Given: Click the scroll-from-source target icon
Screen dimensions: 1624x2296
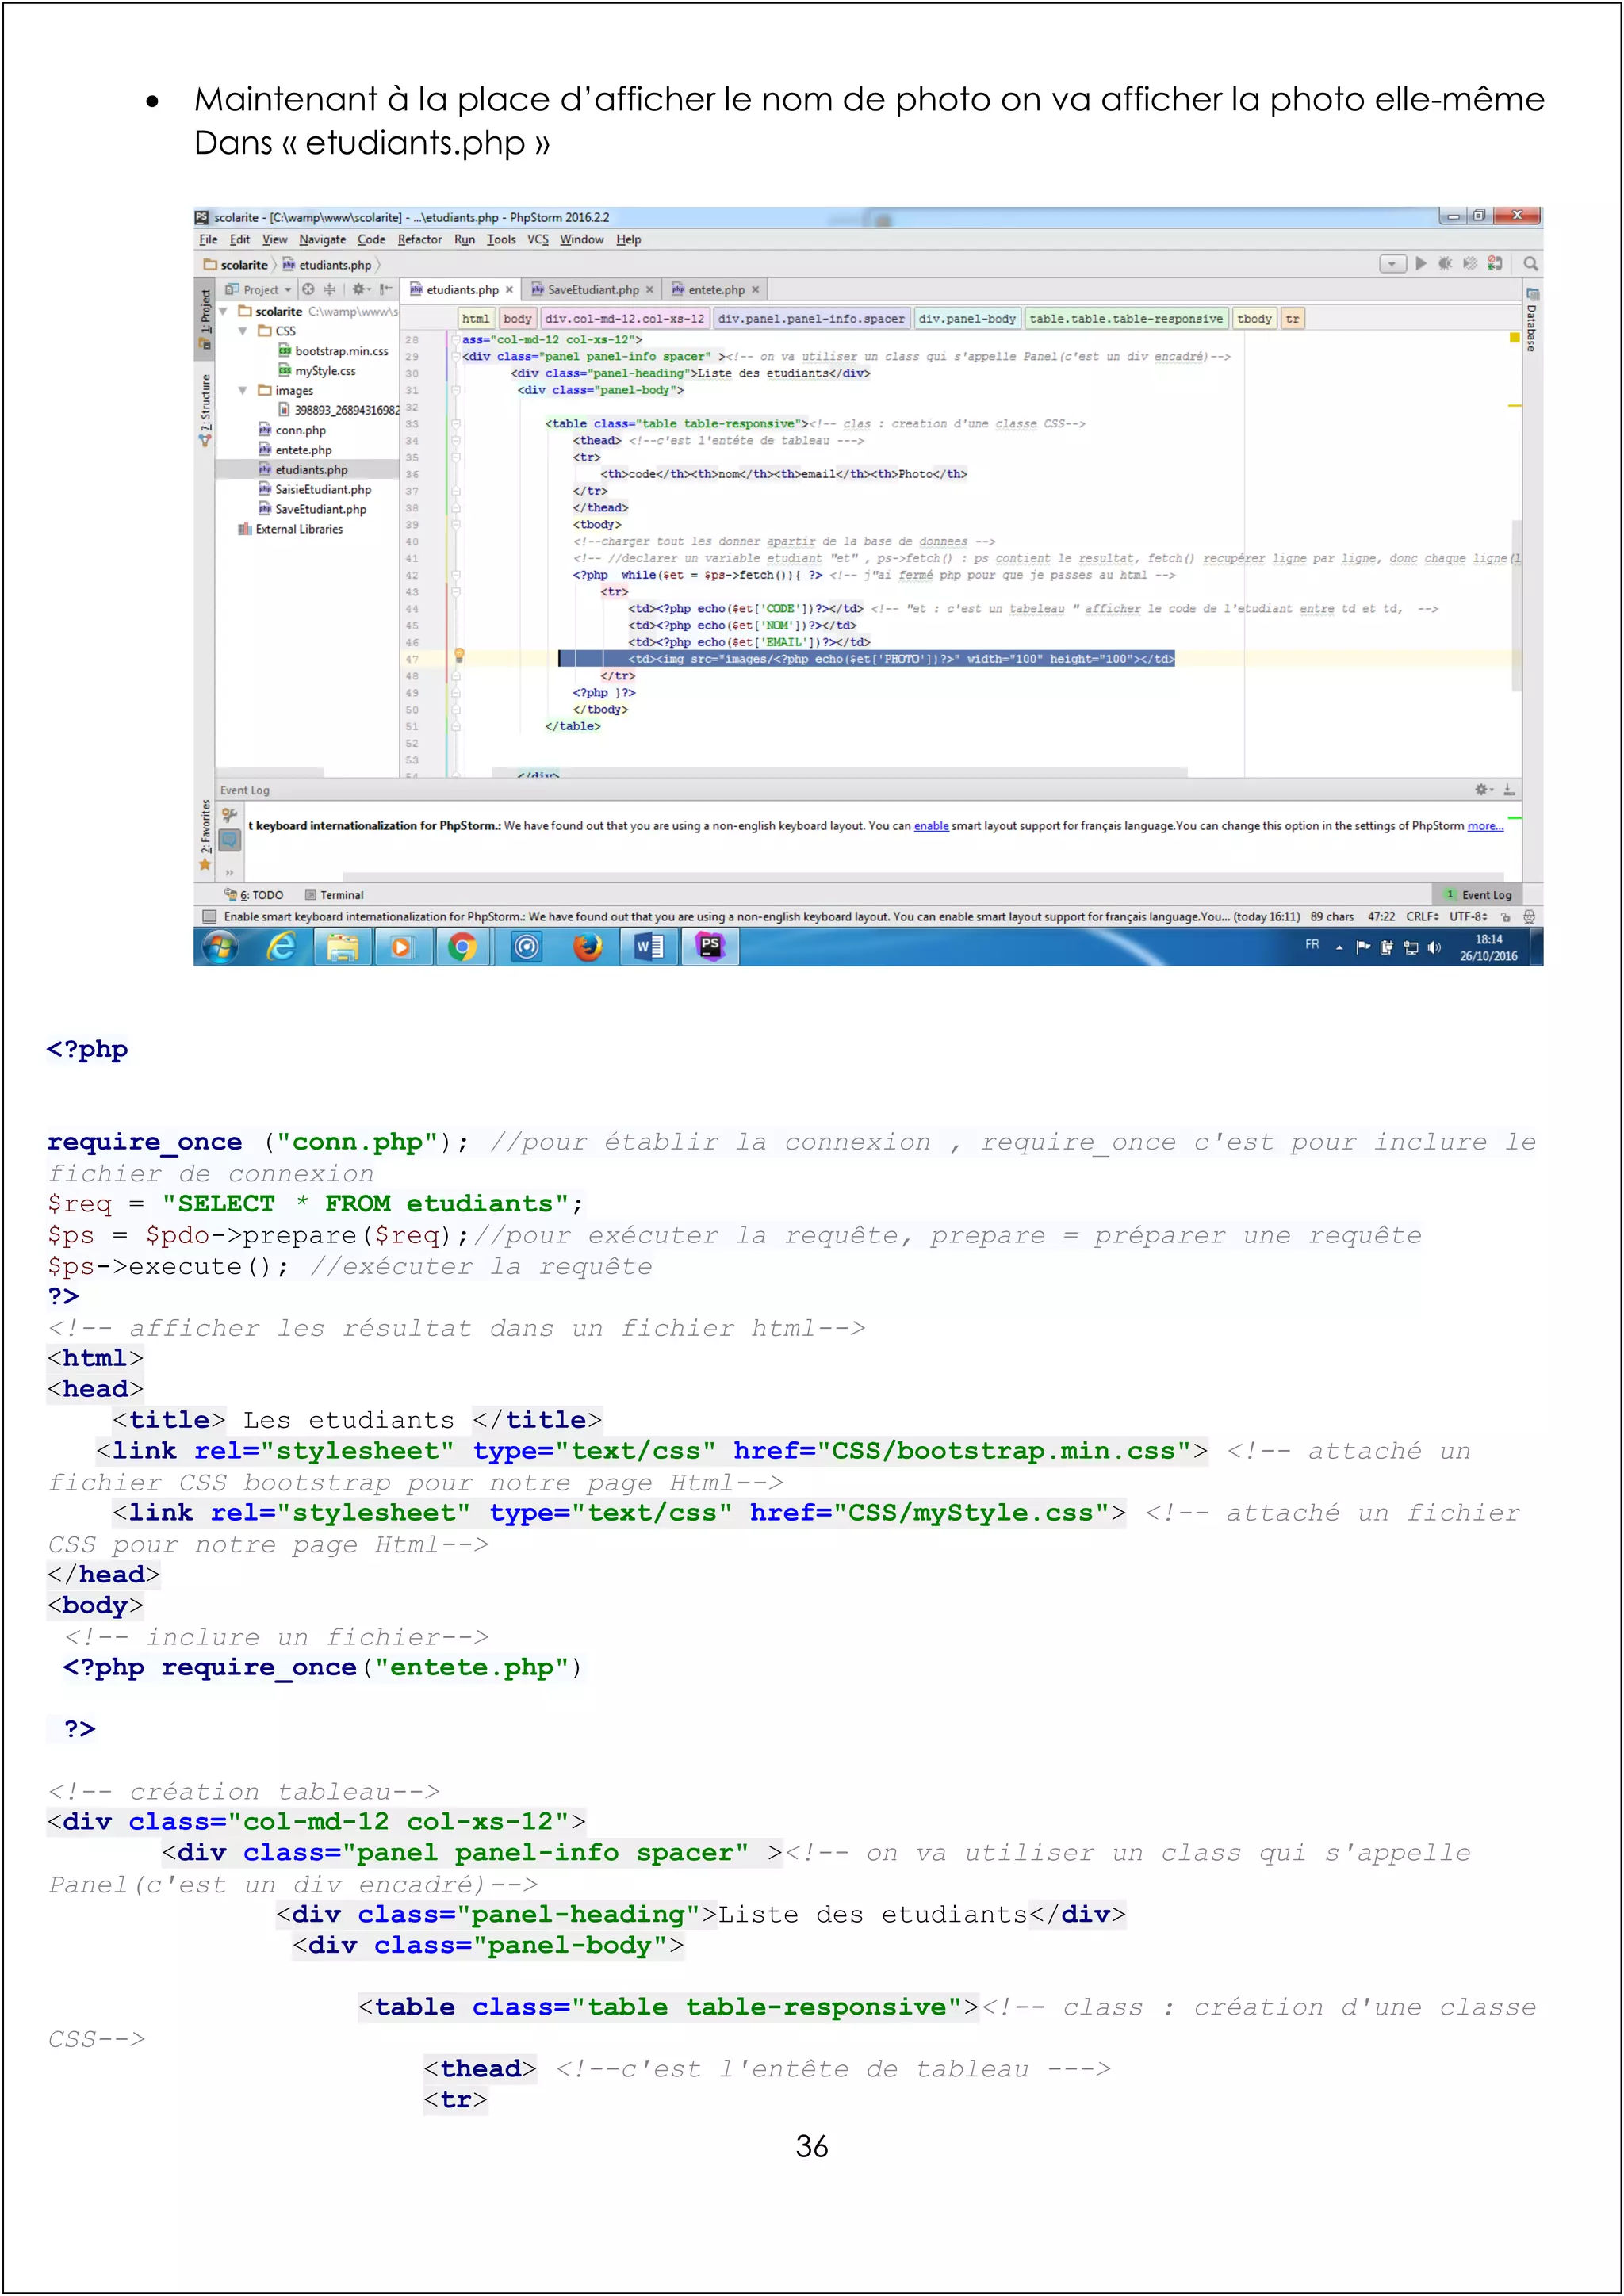Looking at the screenshot, I should click(x=308, y=290).
